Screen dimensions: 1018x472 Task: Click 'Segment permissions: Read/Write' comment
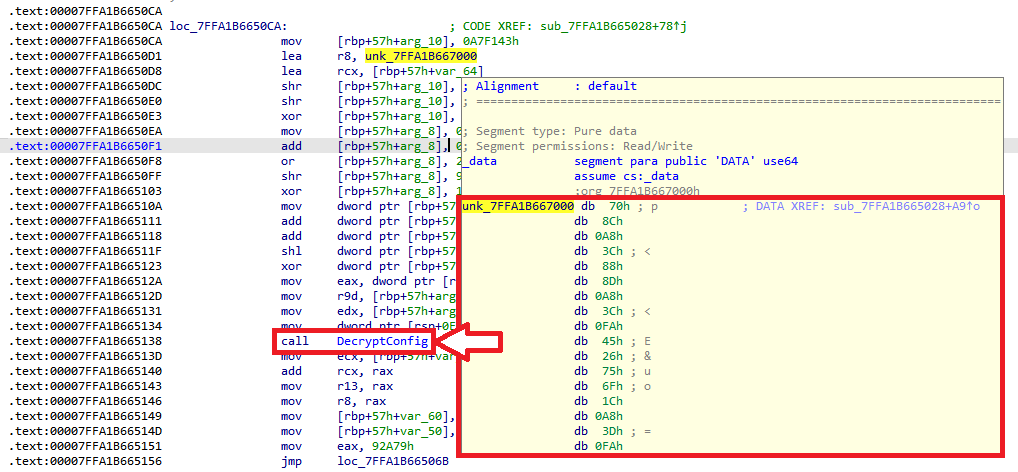coord(578,147)
